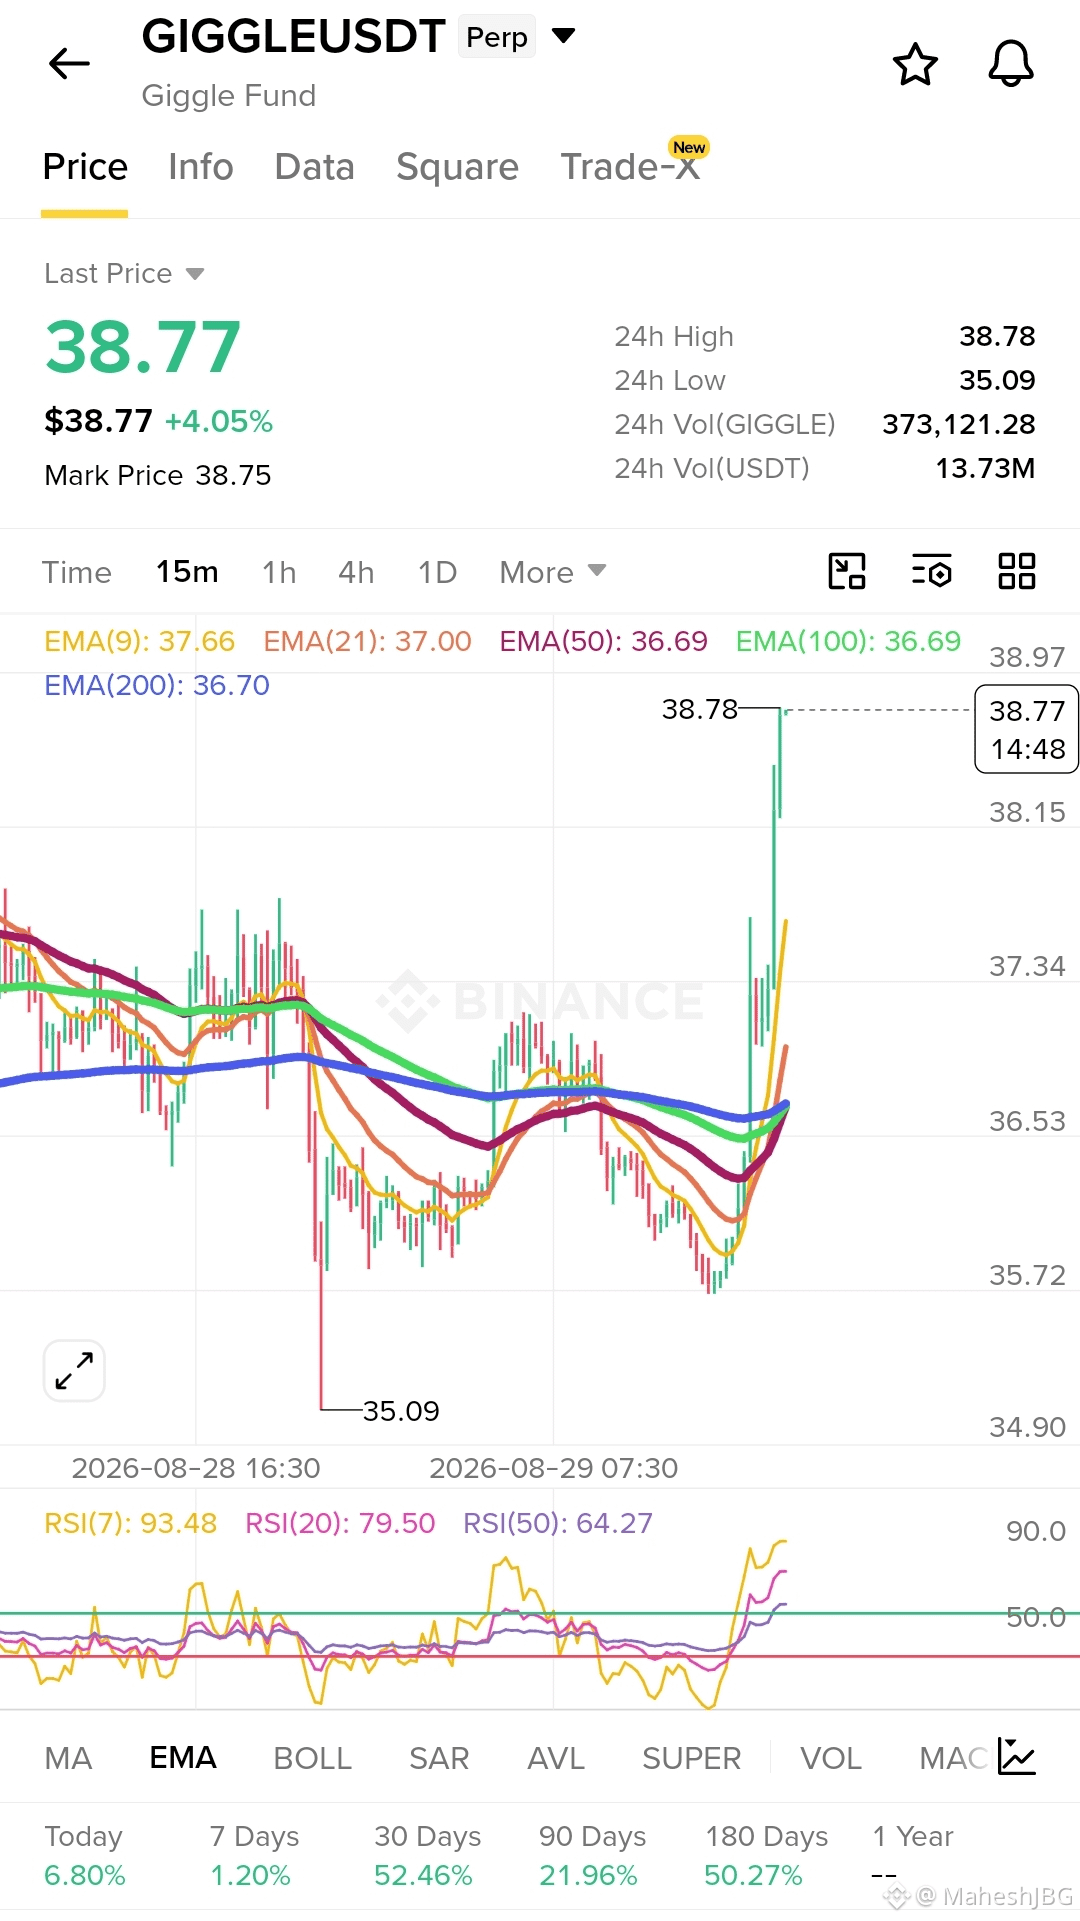Screen dimensions: 1080x1921
Task: Enable the SAR indicator
Action: tap(439, 1758)
